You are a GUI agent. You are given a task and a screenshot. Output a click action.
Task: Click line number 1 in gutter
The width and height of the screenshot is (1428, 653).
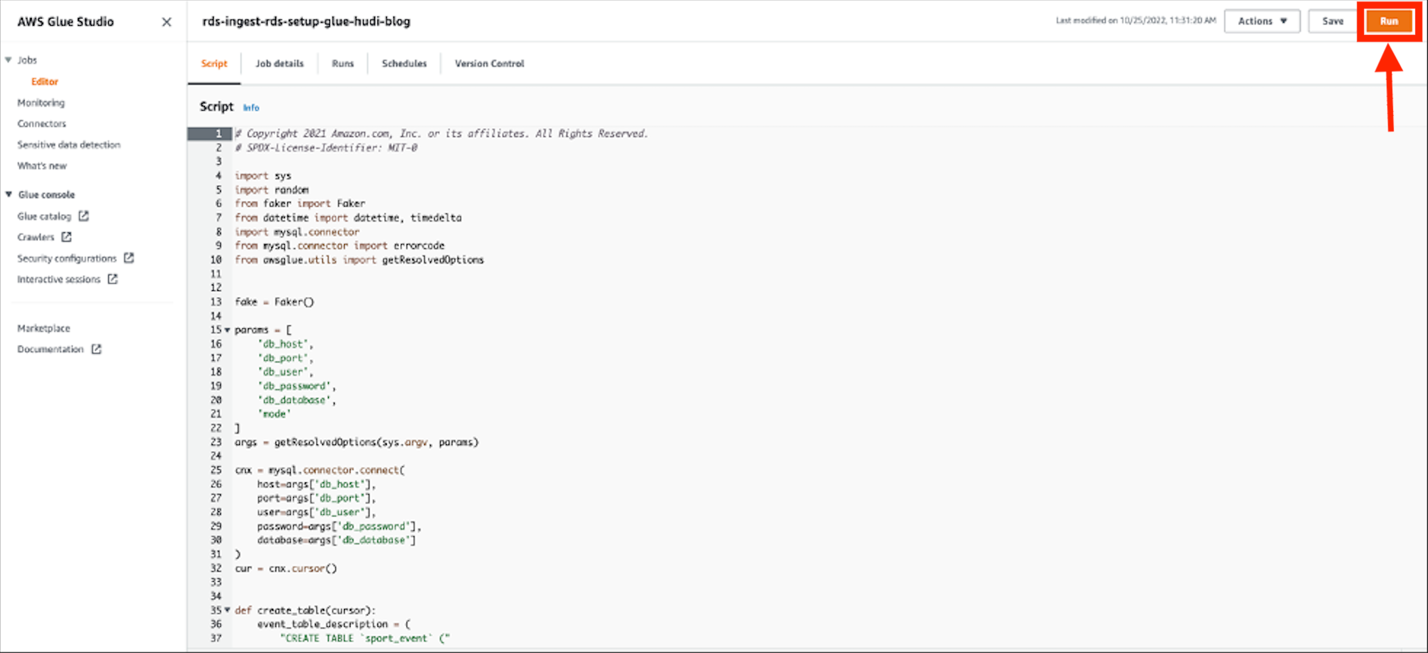[208, 133]
